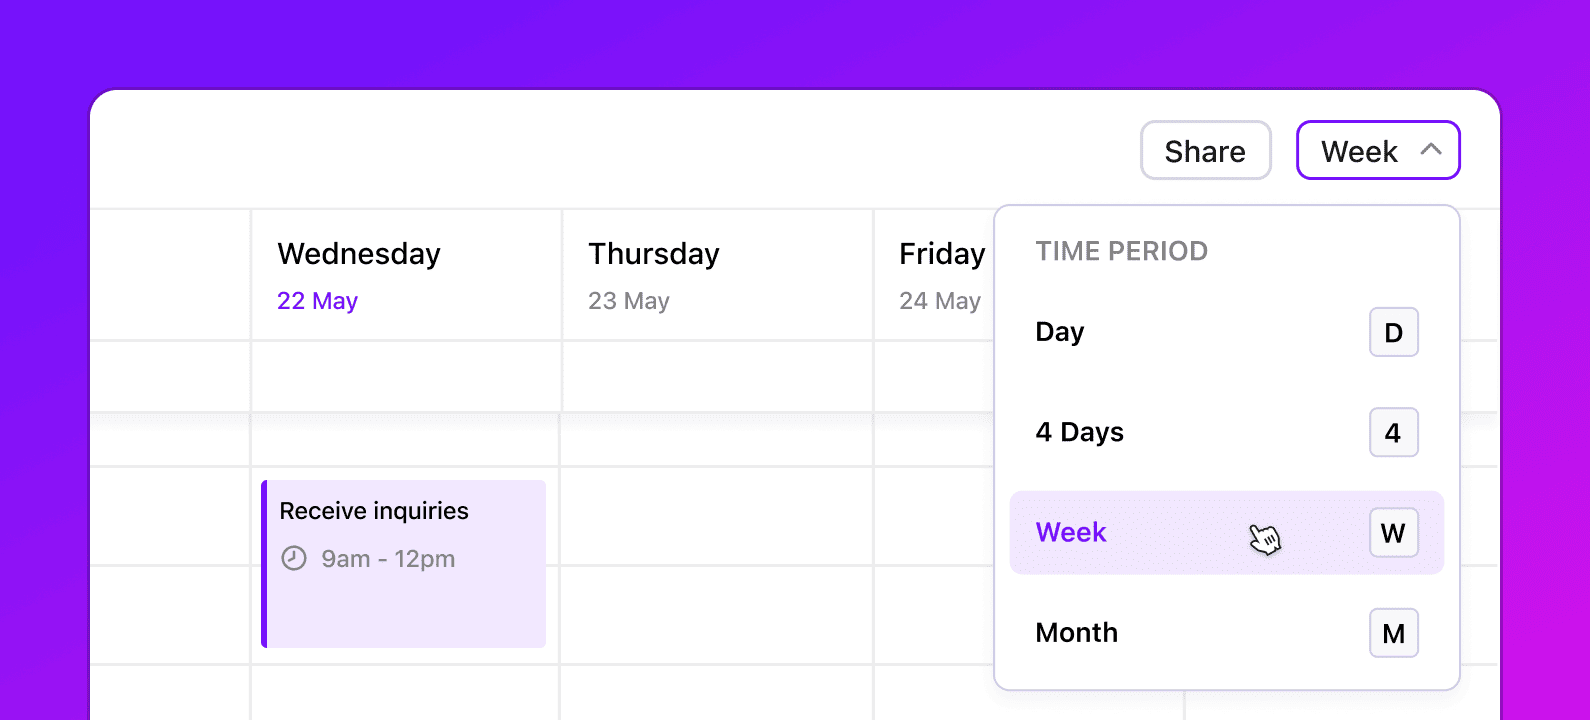The image size is (1590, 720).
Task: Click the M shortcut key badge
Action: point(1393,632)
